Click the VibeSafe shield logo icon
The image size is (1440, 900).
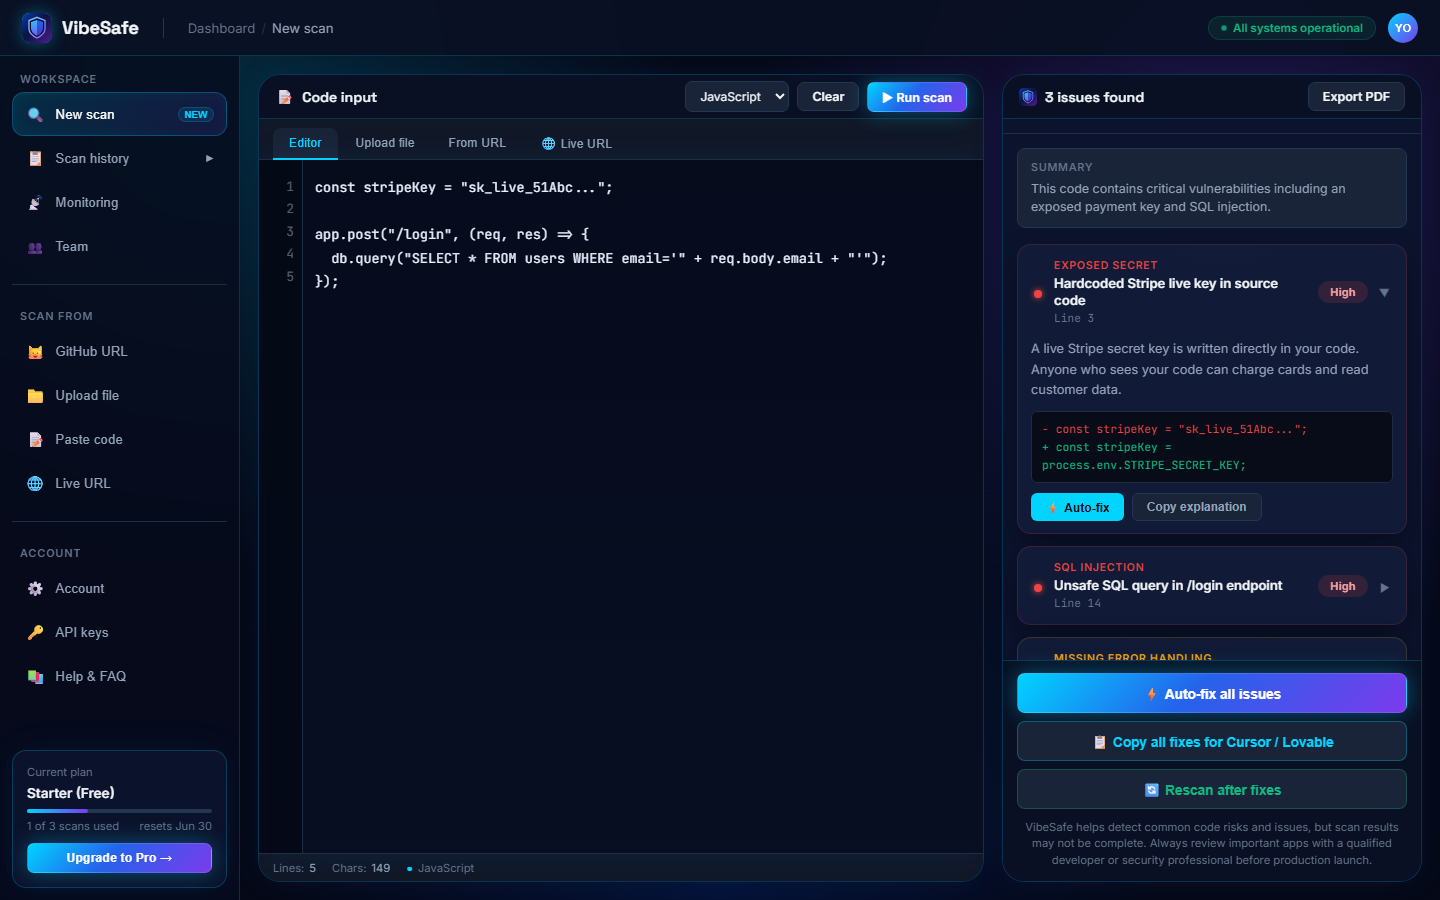(37, 28)
